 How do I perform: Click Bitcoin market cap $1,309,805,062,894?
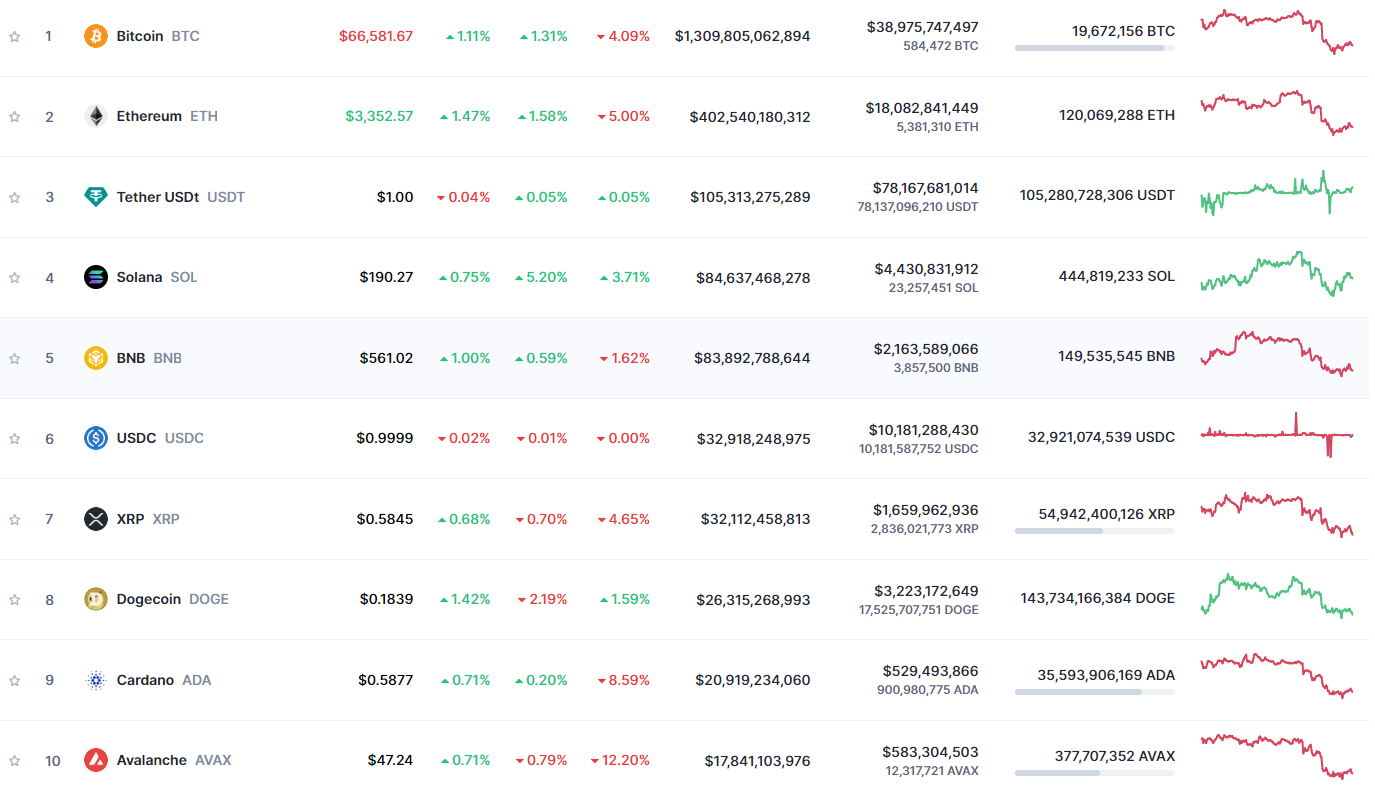[743, 36]
